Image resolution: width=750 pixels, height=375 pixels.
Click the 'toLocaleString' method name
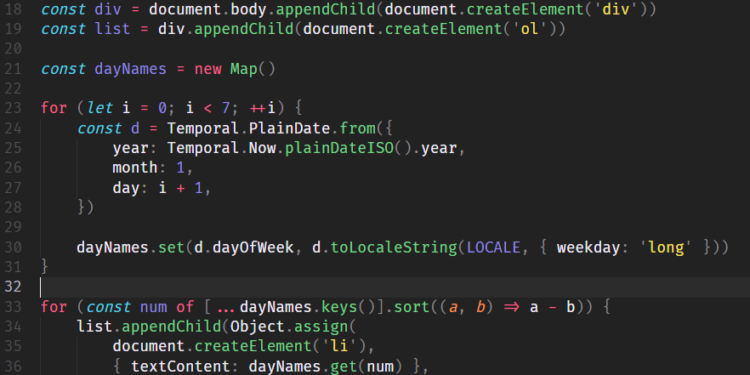(x=394, y=247)
